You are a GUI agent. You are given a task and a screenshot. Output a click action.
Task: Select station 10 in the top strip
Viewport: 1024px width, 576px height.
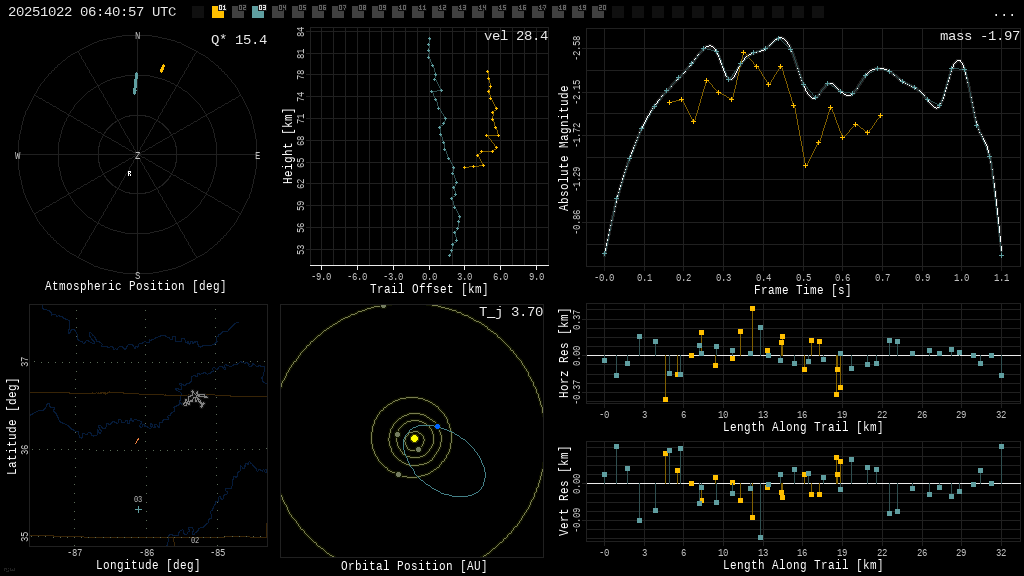[x=398, y=12]
